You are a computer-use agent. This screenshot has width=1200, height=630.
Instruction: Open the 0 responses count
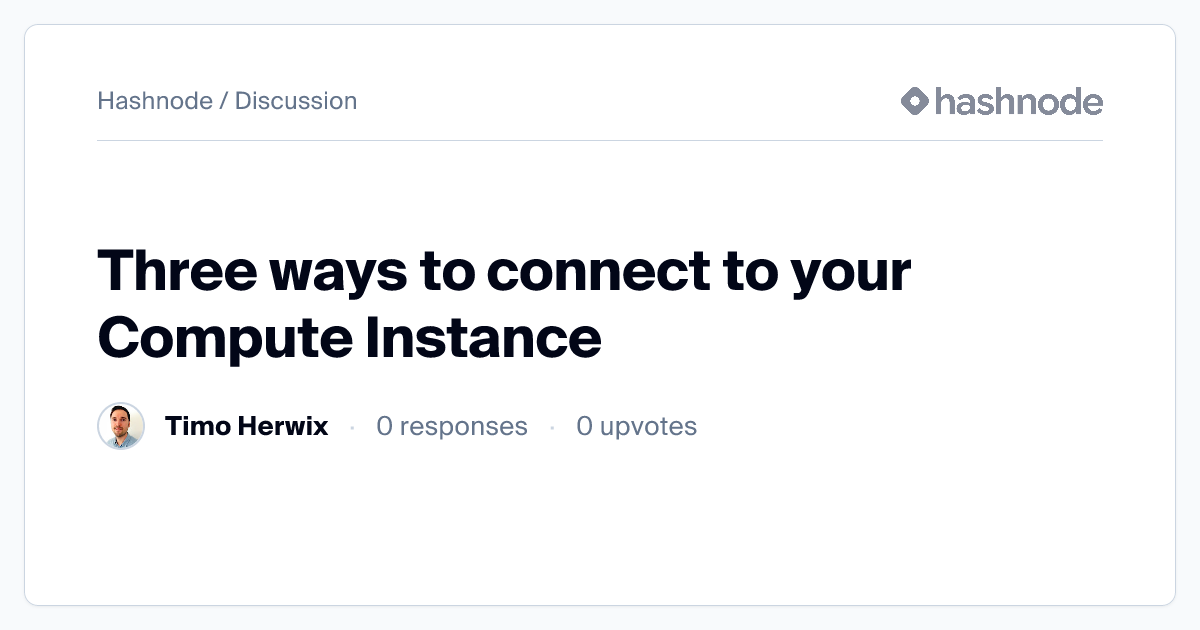tap(451, 426)
